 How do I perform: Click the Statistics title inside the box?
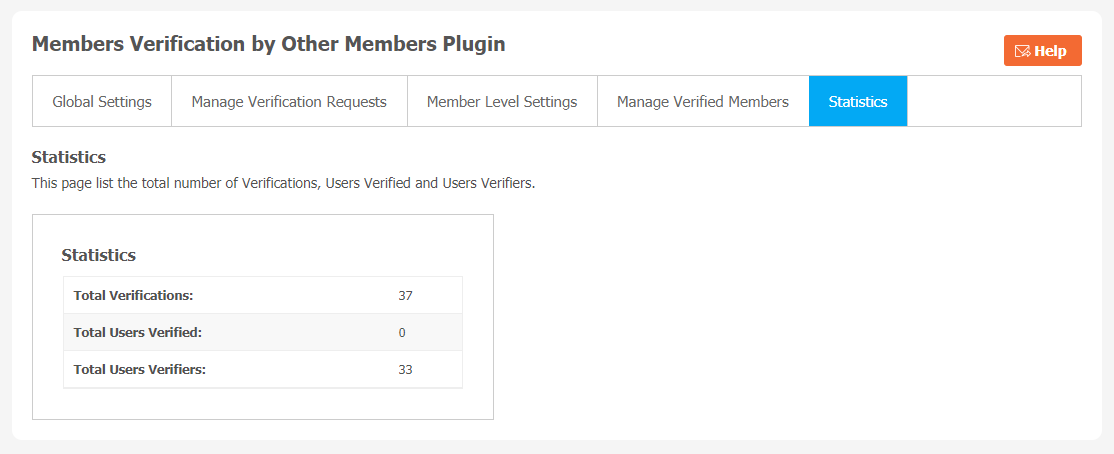click(x=99, y=255)
